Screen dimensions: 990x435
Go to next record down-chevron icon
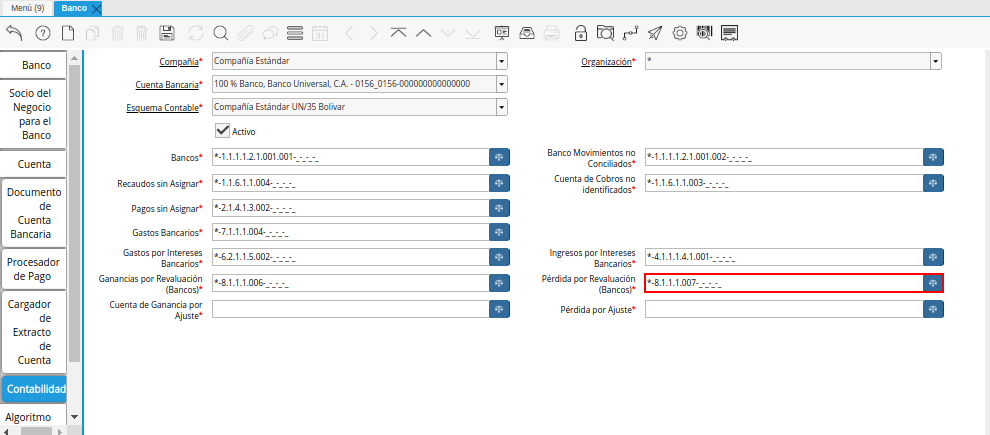(x=448, y=33)
